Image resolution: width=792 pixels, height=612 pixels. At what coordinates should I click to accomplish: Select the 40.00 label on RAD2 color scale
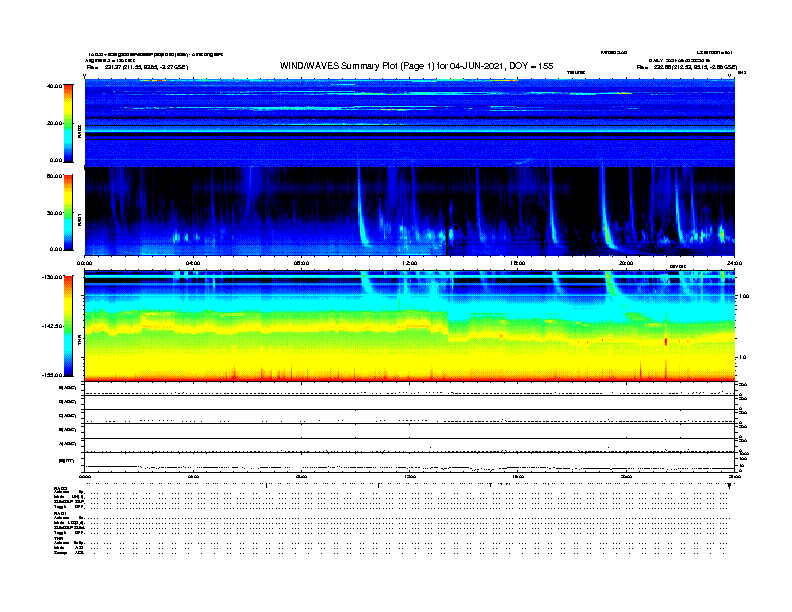54,86
